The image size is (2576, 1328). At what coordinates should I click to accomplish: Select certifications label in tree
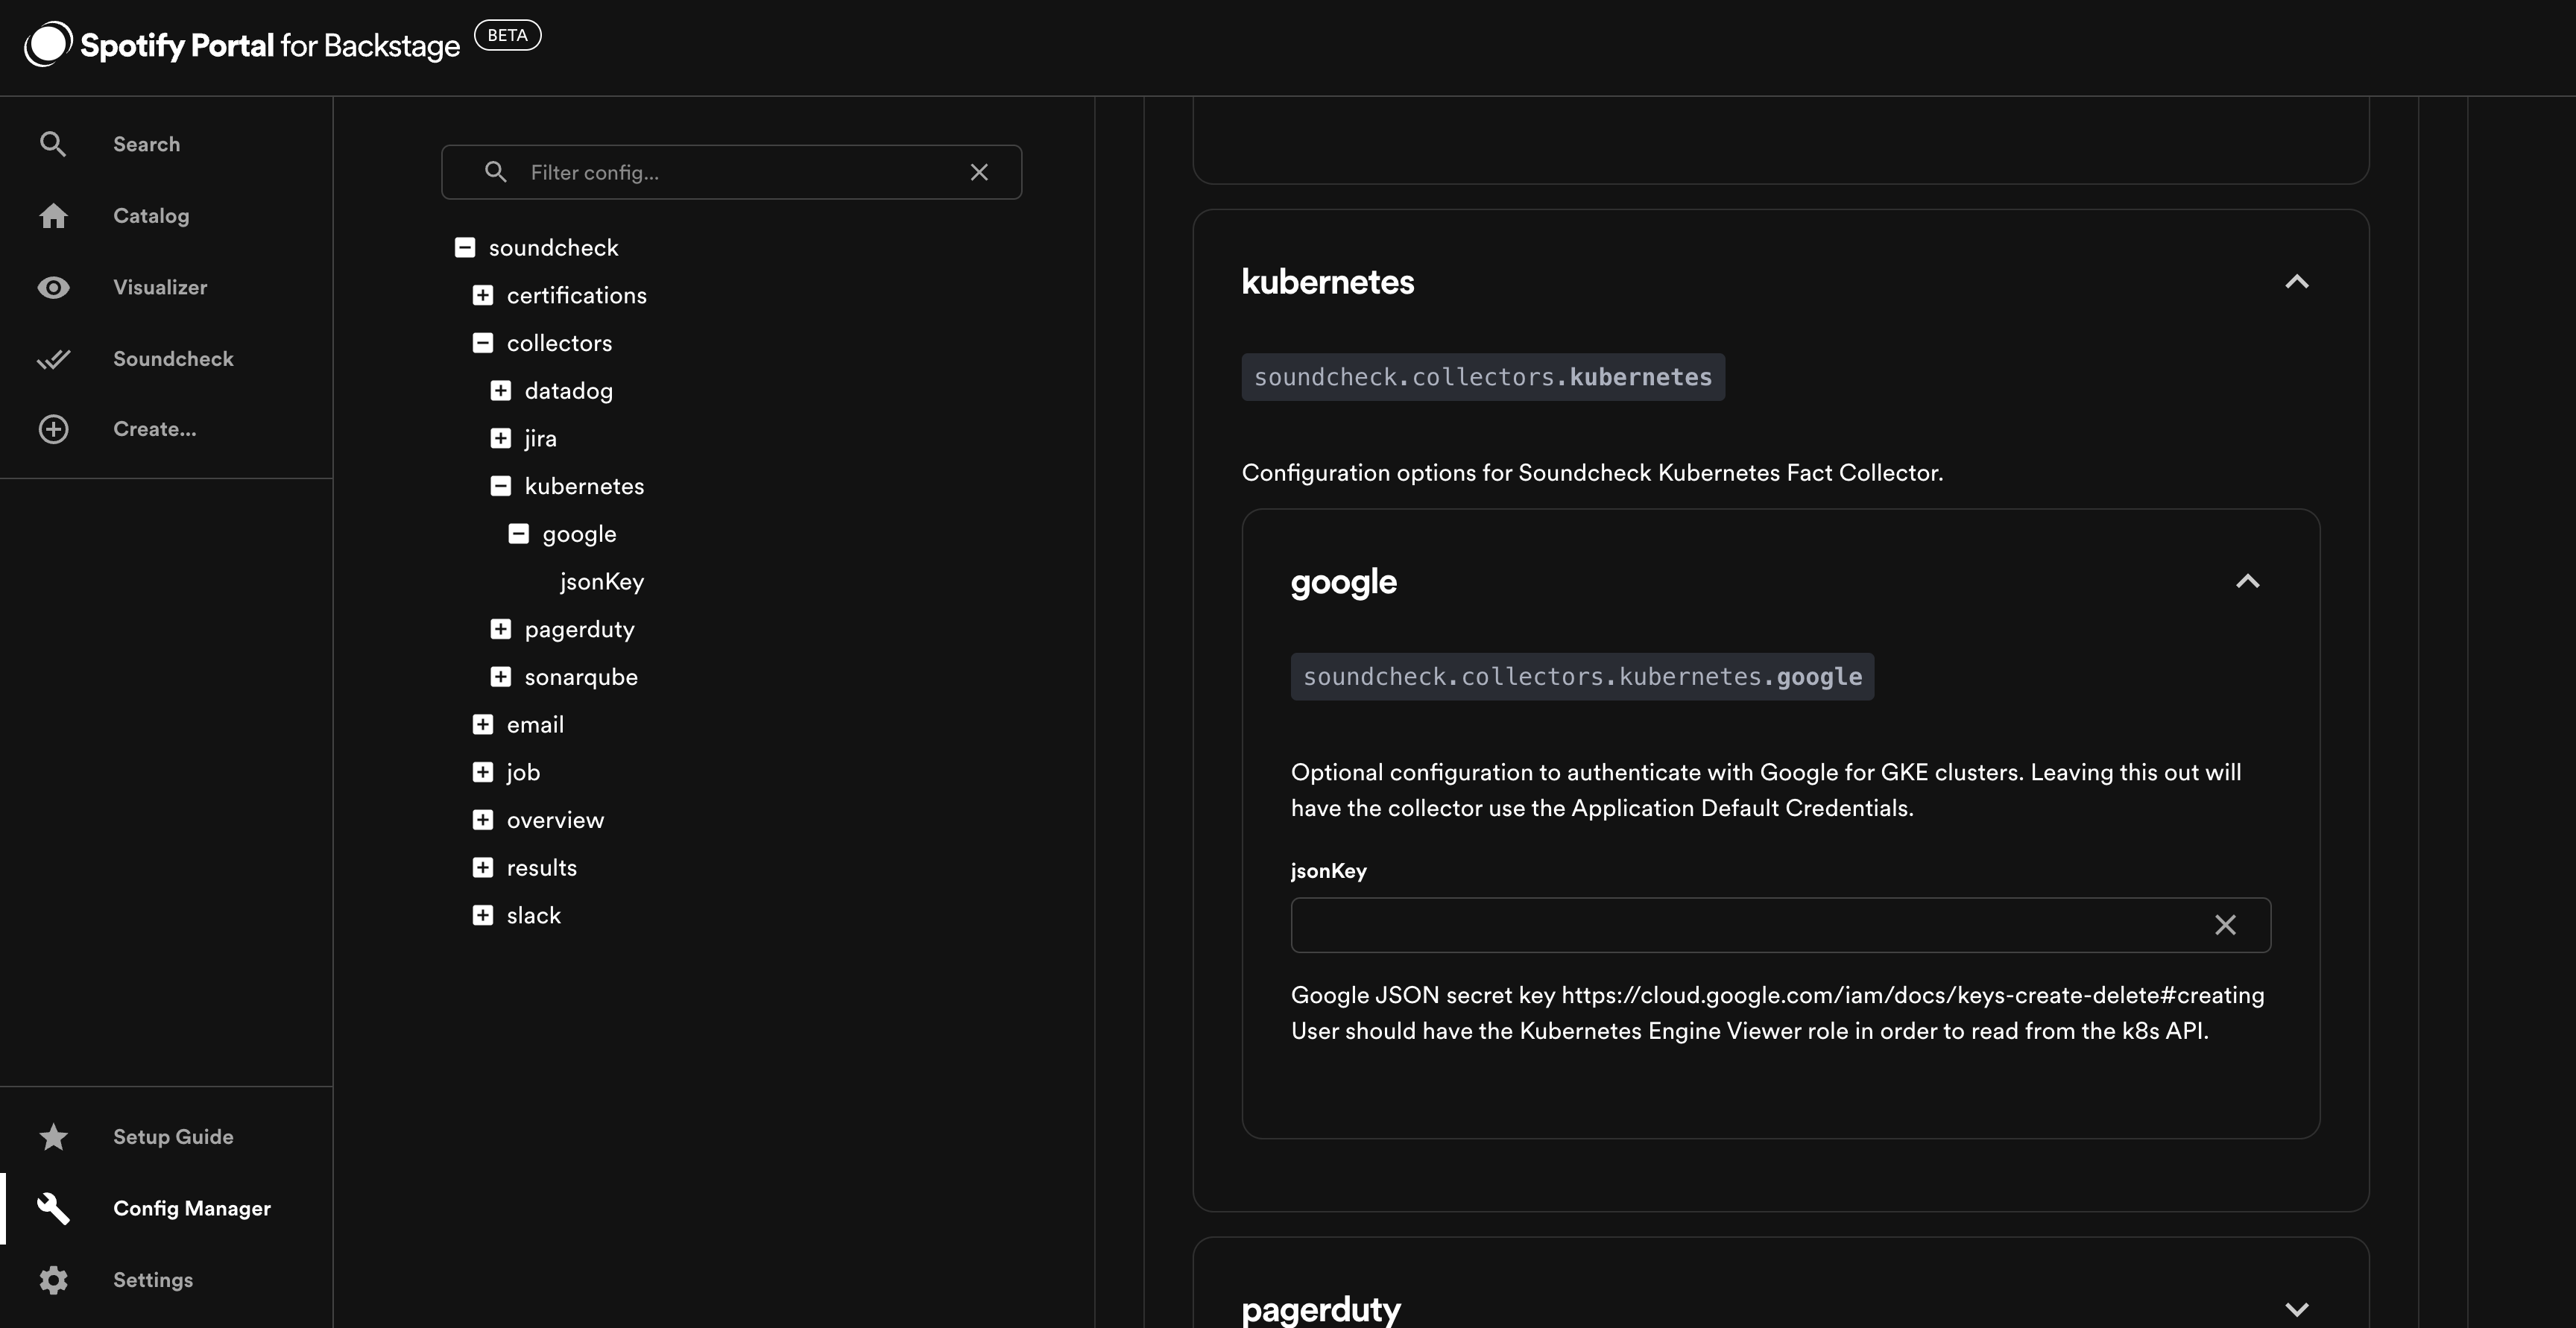pos(576,295)
